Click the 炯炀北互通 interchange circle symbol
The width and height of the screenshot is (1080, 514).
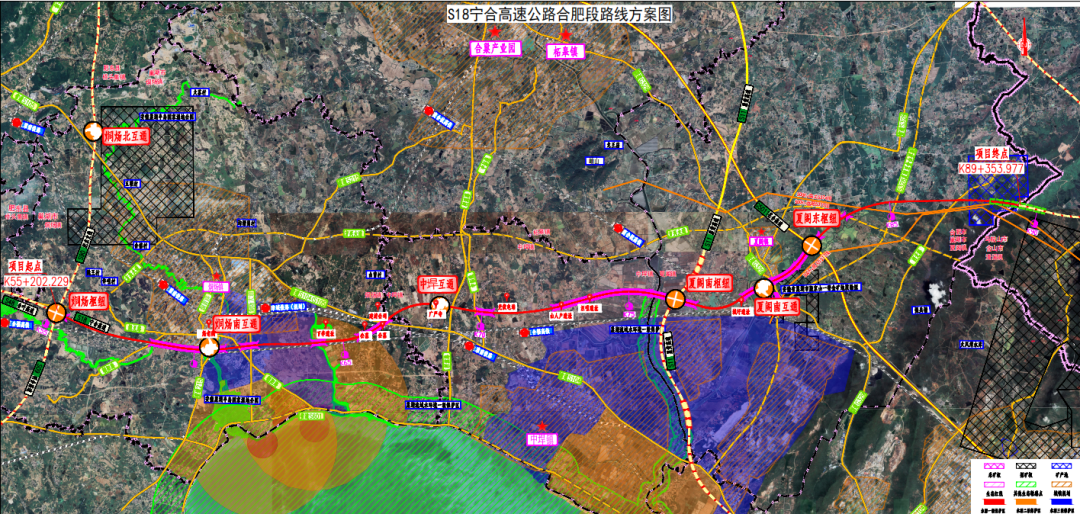click(93, 132)
